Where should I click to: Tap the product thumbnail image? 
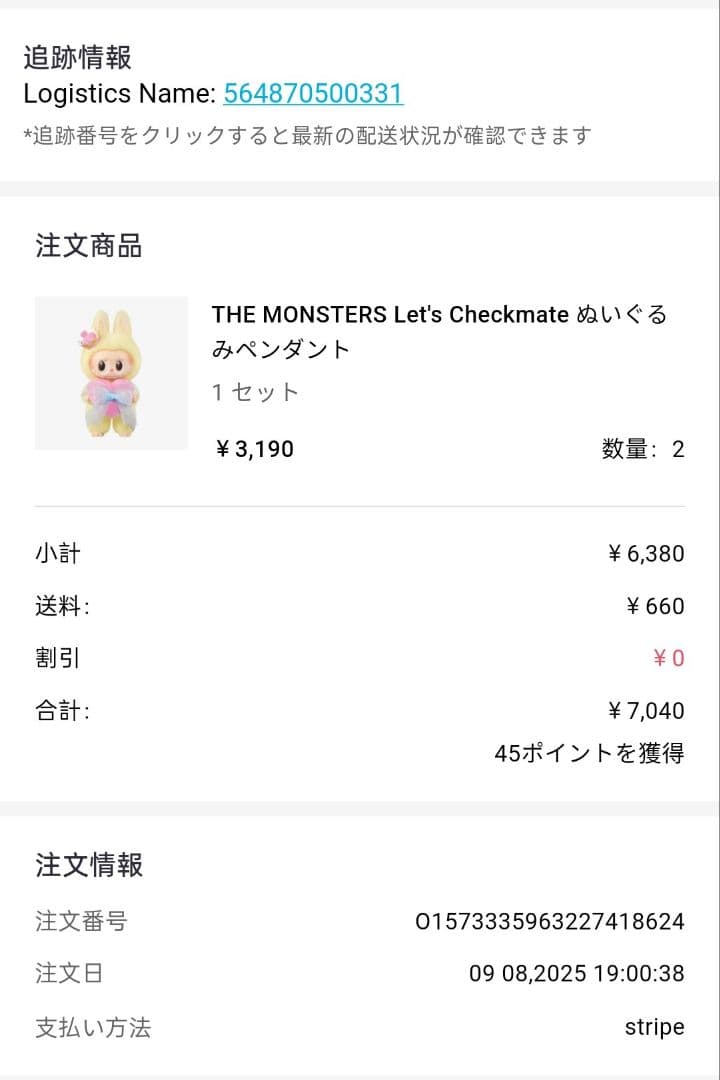(111, 373)
